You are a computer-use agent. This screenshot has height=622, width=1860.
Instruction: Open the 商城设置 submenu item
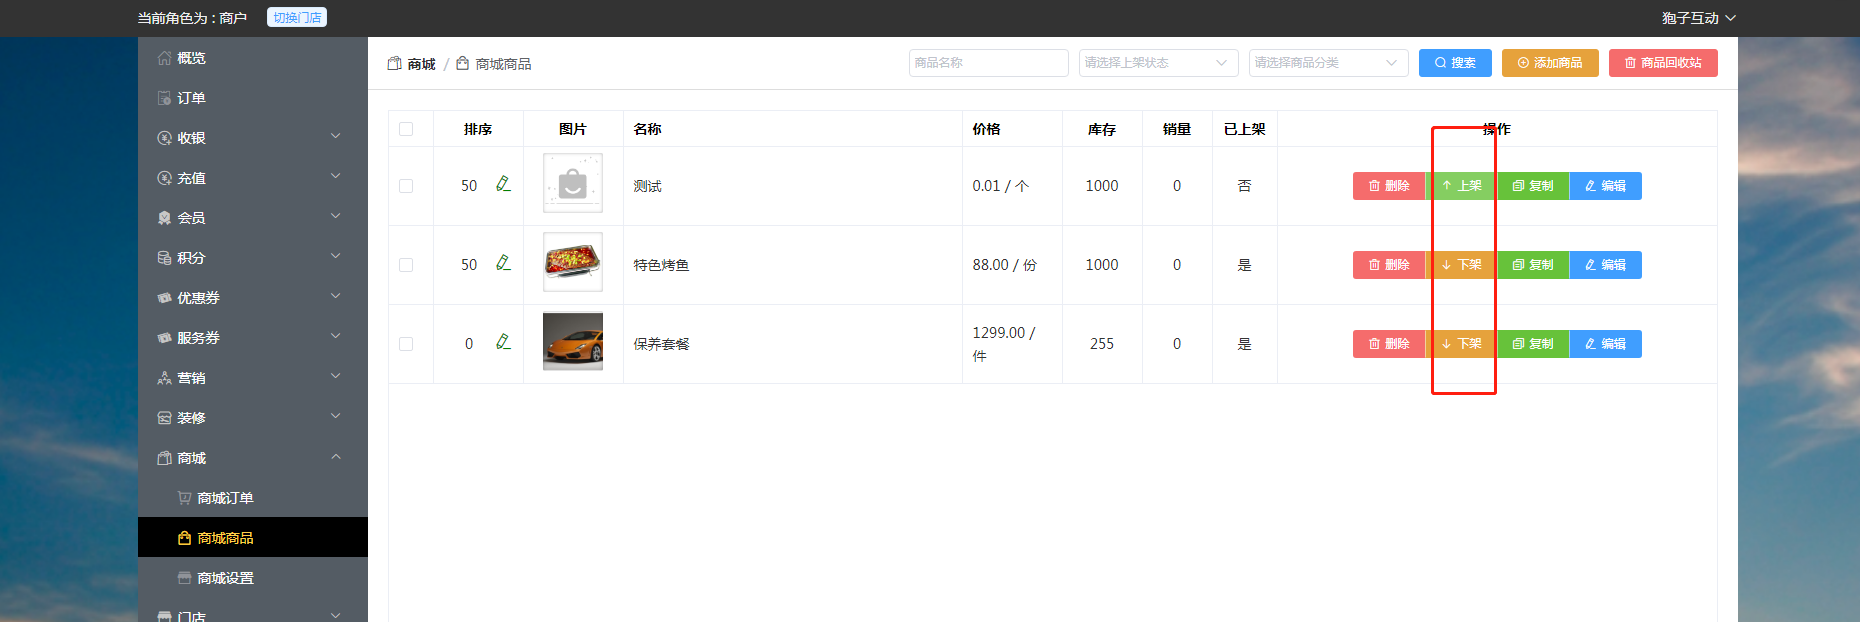click(x=253, y=578)
